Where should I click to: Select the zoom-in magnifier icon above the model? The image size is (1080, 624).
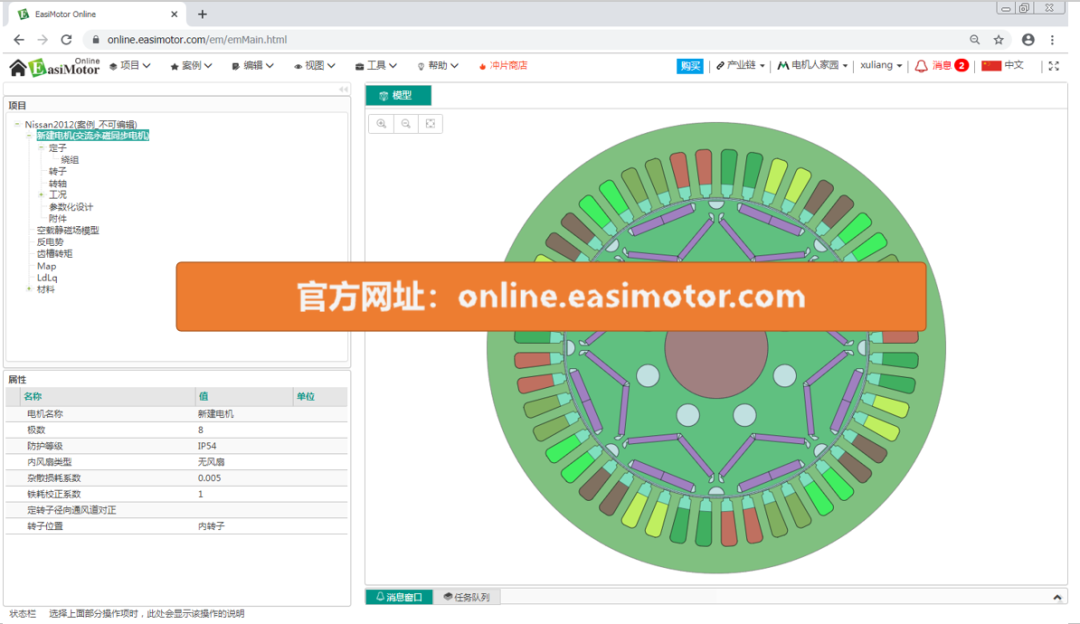click(x=381, y=123)
